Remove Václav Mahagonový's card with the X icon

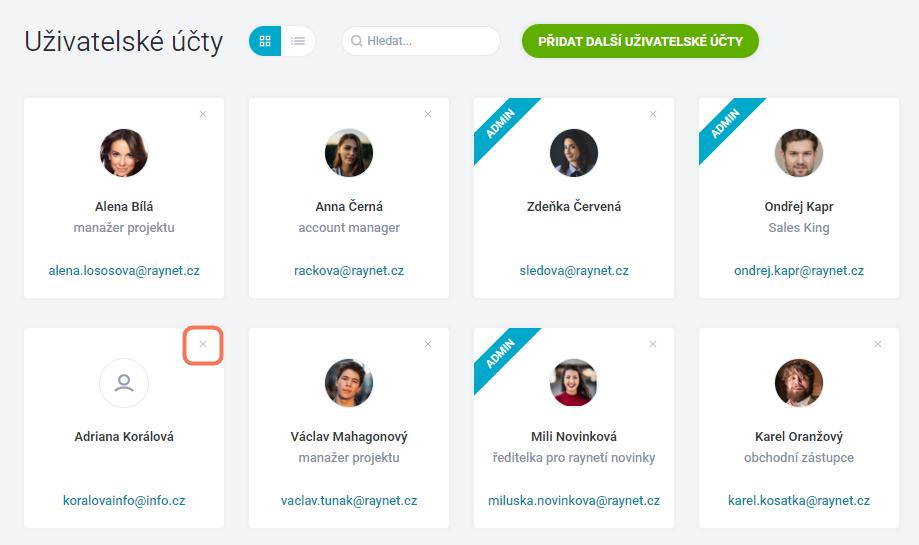[x=428, y=345]
